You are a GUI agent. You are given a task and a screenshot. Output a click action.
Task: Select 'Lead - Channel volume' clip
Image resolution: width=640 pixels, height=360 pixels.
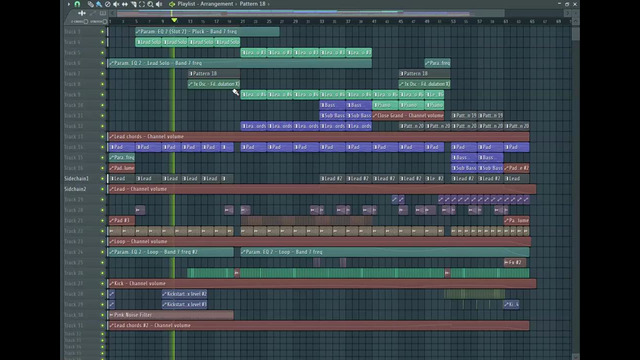click(x=322, y=189)
